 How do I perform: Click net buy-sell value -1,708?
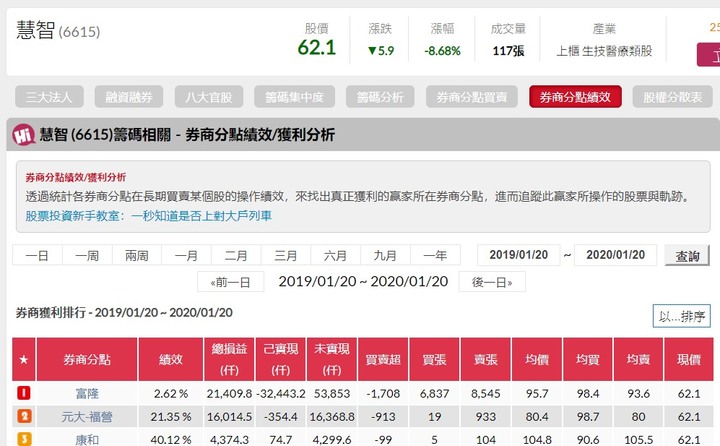pos(383,394)
